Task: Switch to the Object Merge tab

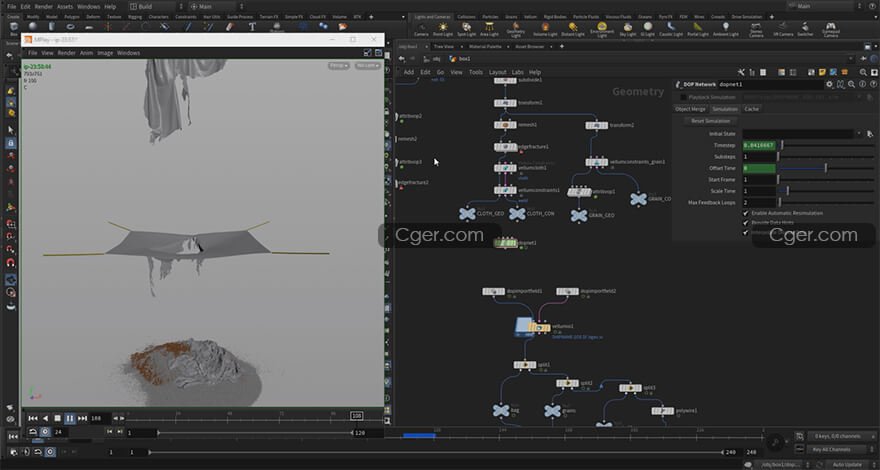Action: (690, 109)
